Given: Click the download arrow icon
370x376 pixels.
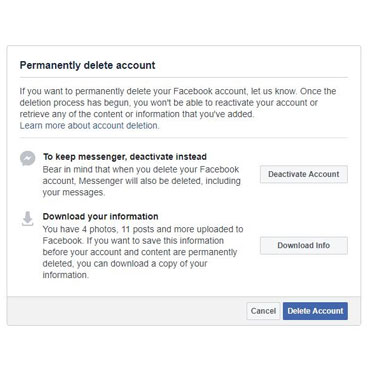Looking at the screenshot, I should click(28, 218).
